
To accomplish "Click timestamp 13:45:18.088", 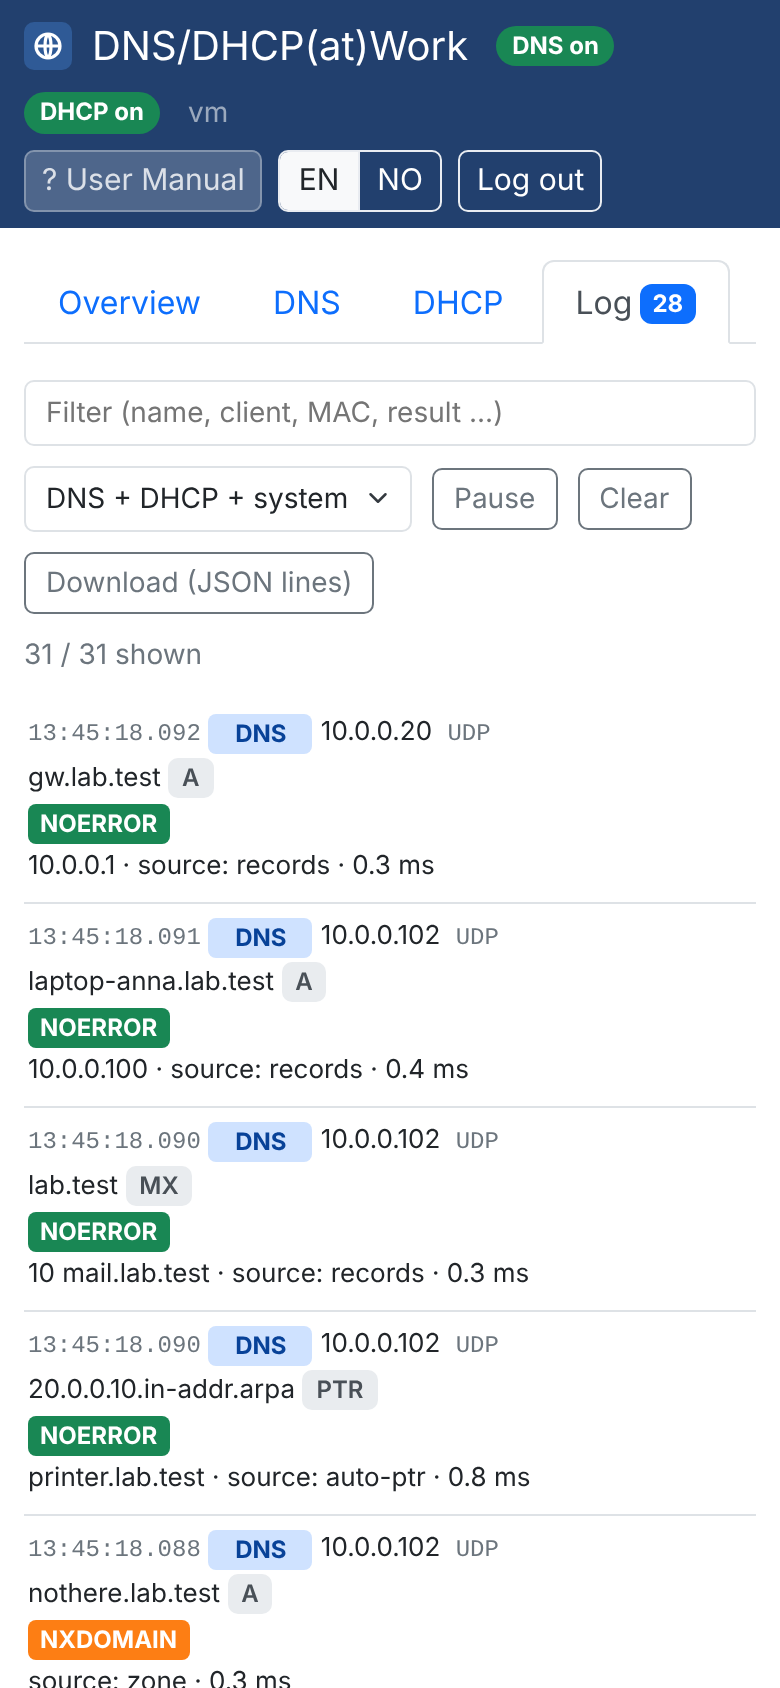I will 114,1549.
